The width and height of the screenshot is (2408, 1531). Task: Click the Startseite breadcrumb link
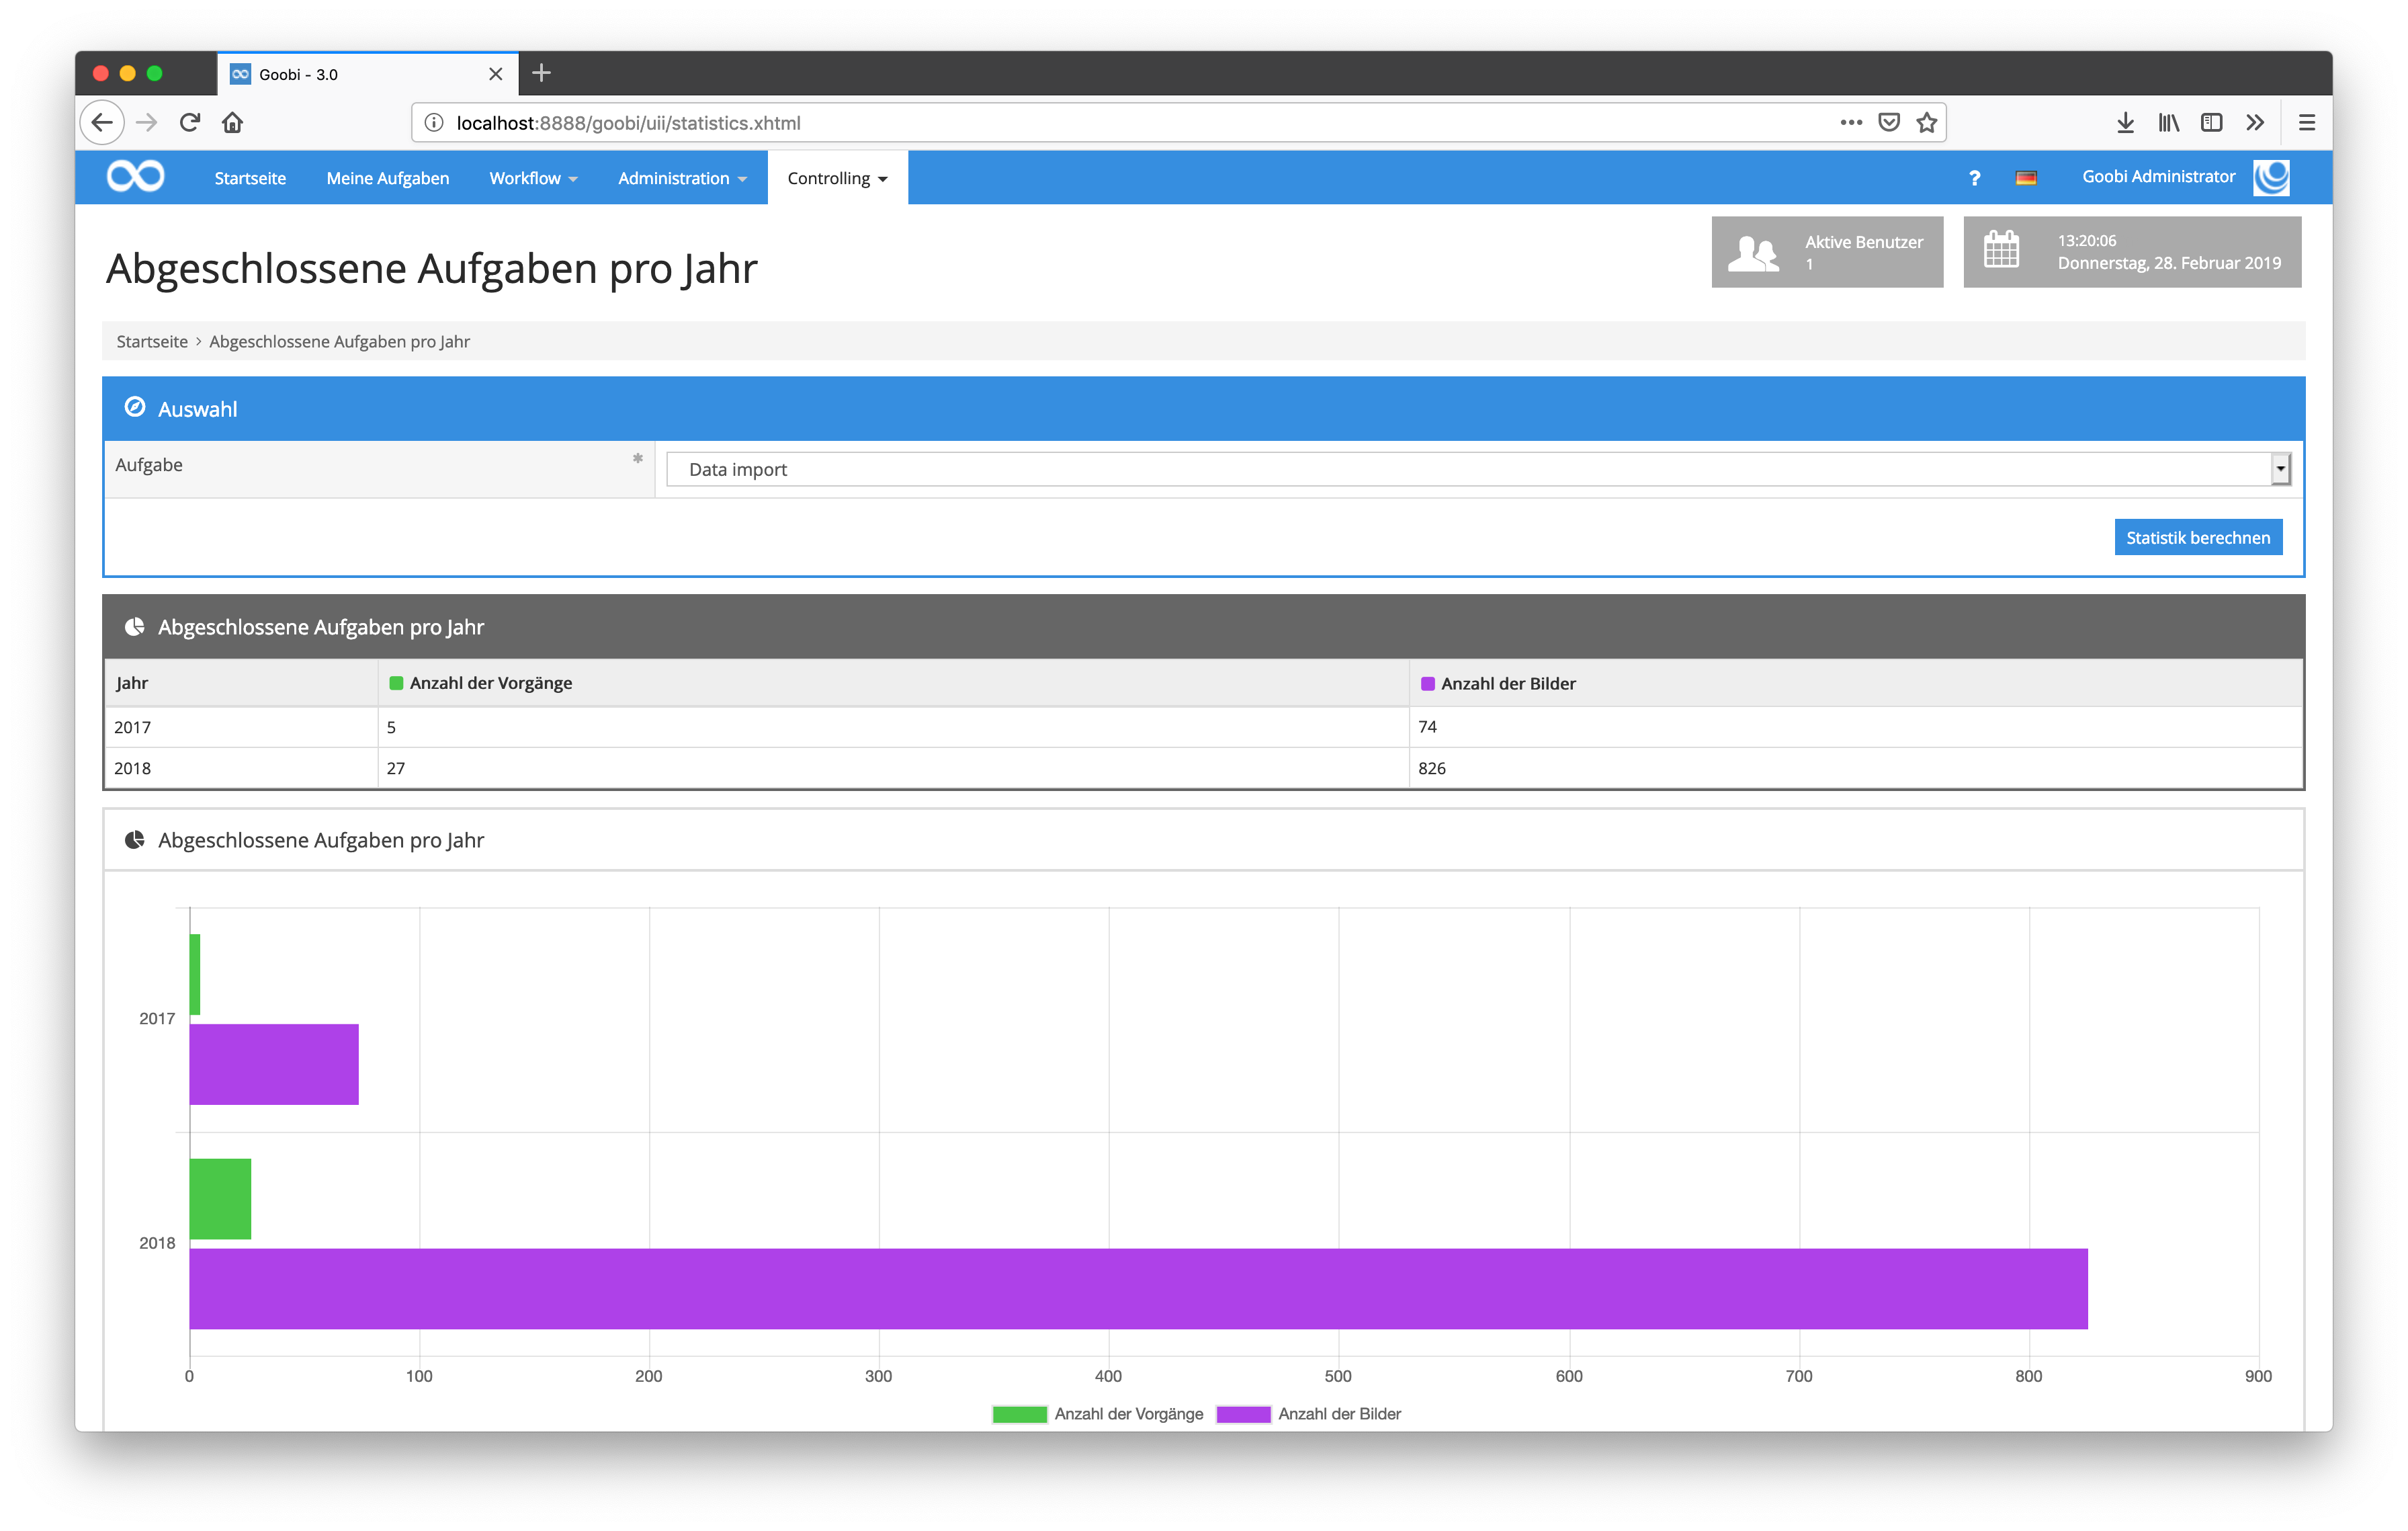click(x=152, y=342)
